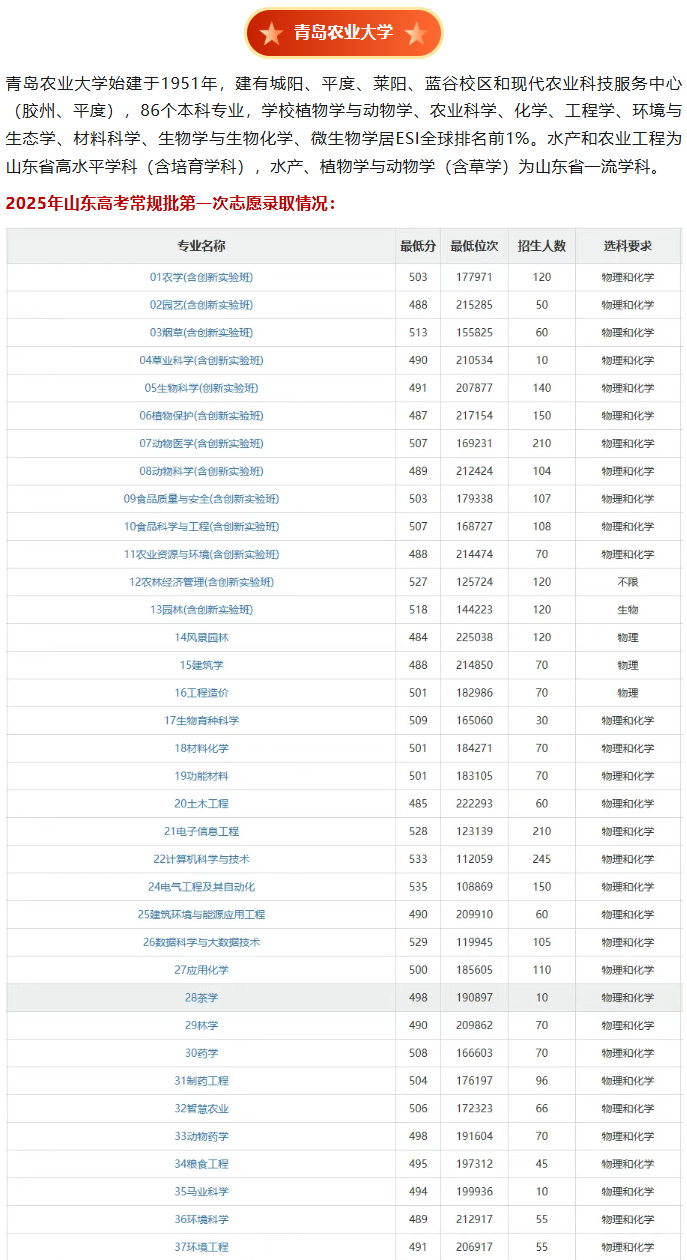
Task: Click the minimum rank value 112059
Action: click(x=474, y=859)
